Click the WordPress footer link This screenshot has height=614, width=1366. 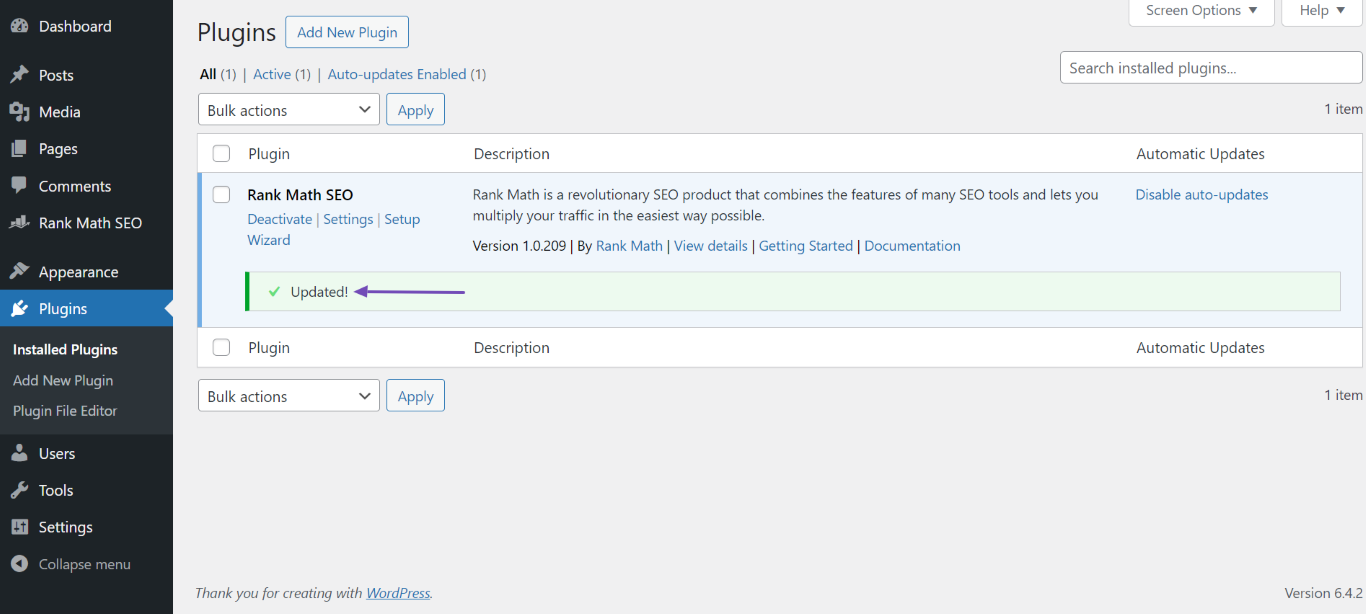tap(398, 593)
